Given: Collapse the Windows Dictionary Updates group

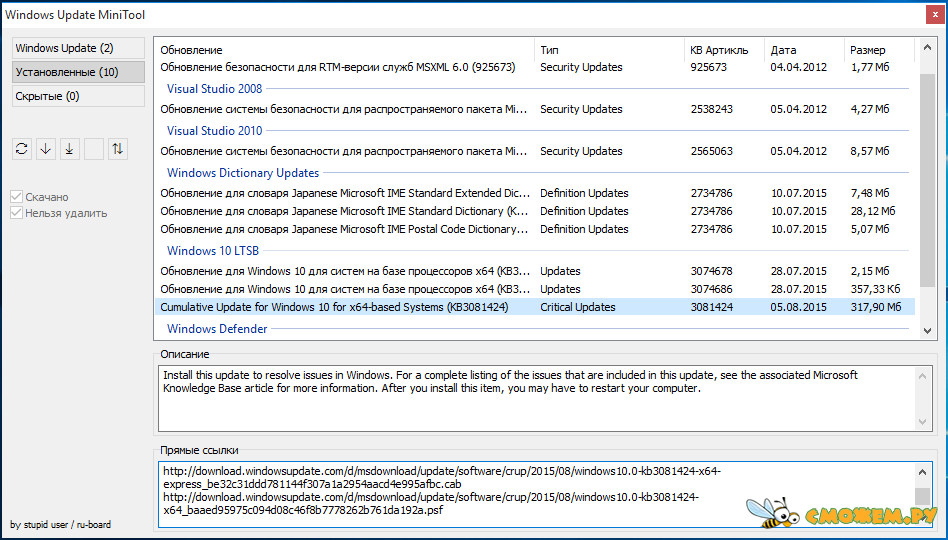Looking at the screenshot, I should [243, 173].
